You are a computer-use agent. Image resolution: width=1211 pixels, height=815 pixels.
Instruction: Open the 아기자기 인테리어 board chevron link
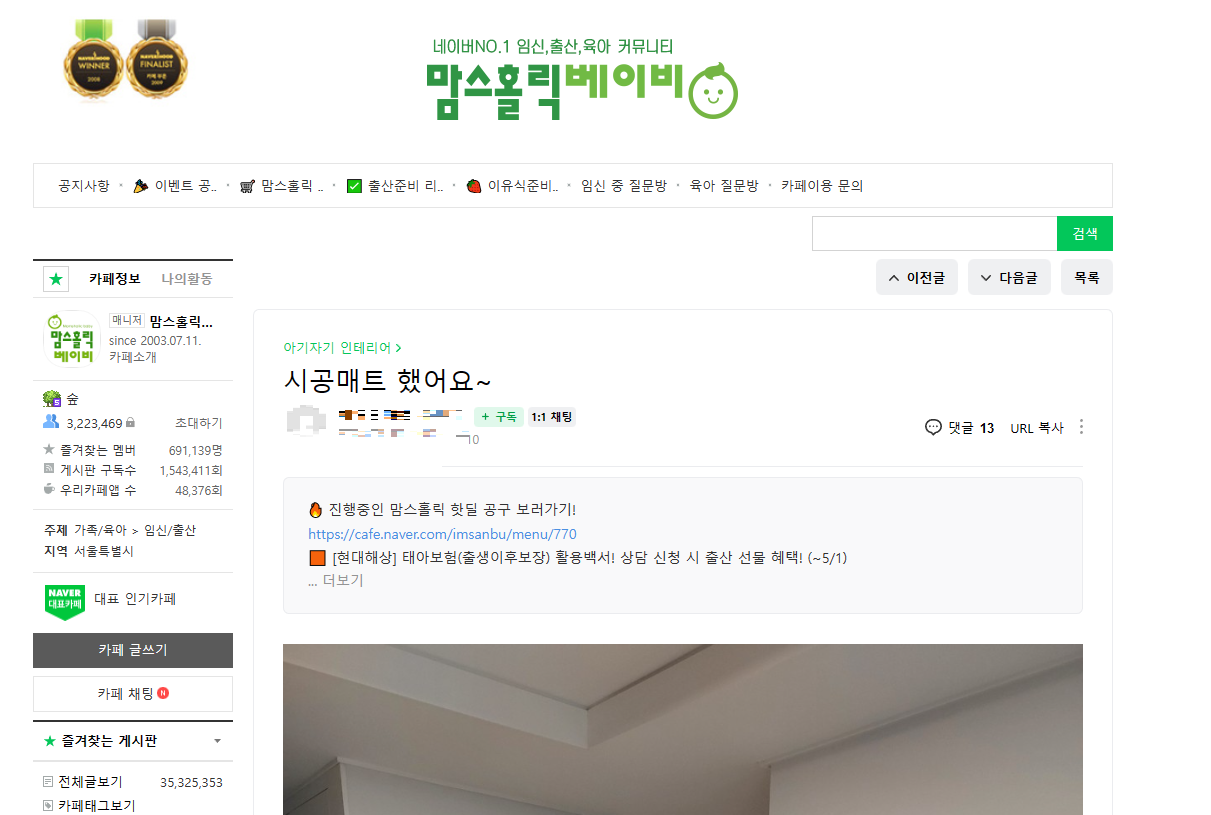[342, 348]
